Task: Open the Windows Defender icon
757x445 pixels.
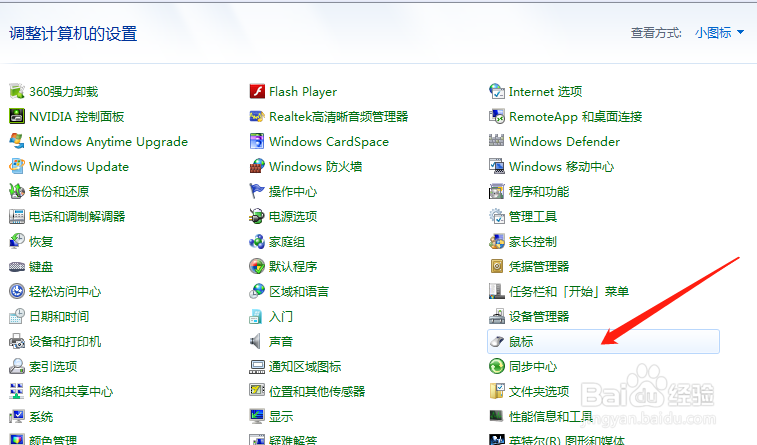Action: [x=497, y=141]
